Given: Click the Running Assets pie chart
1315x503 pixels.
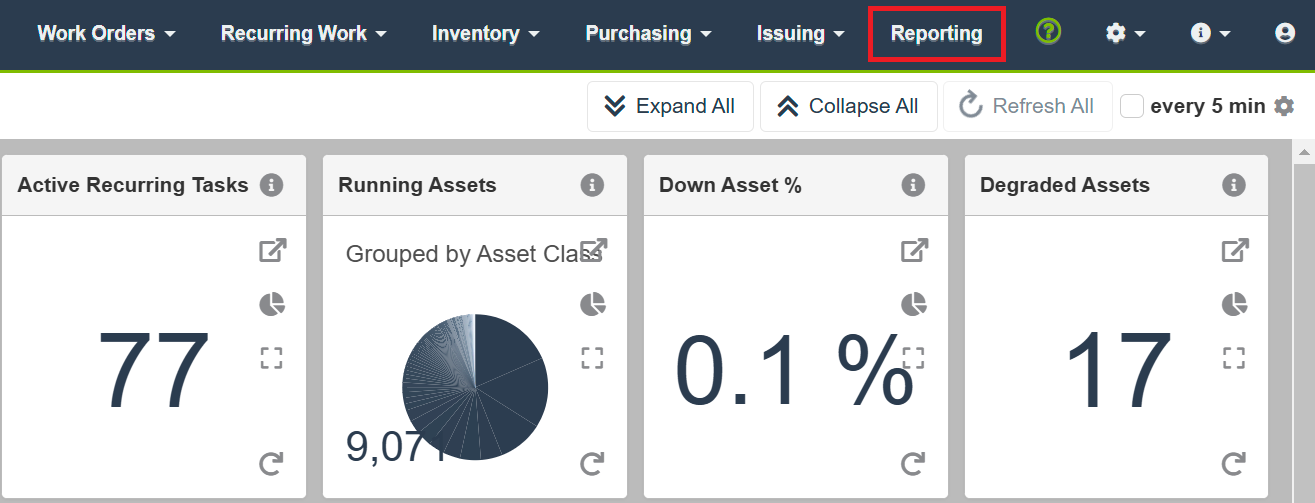Looking at the screenshot, I should (x=476, y=386).
